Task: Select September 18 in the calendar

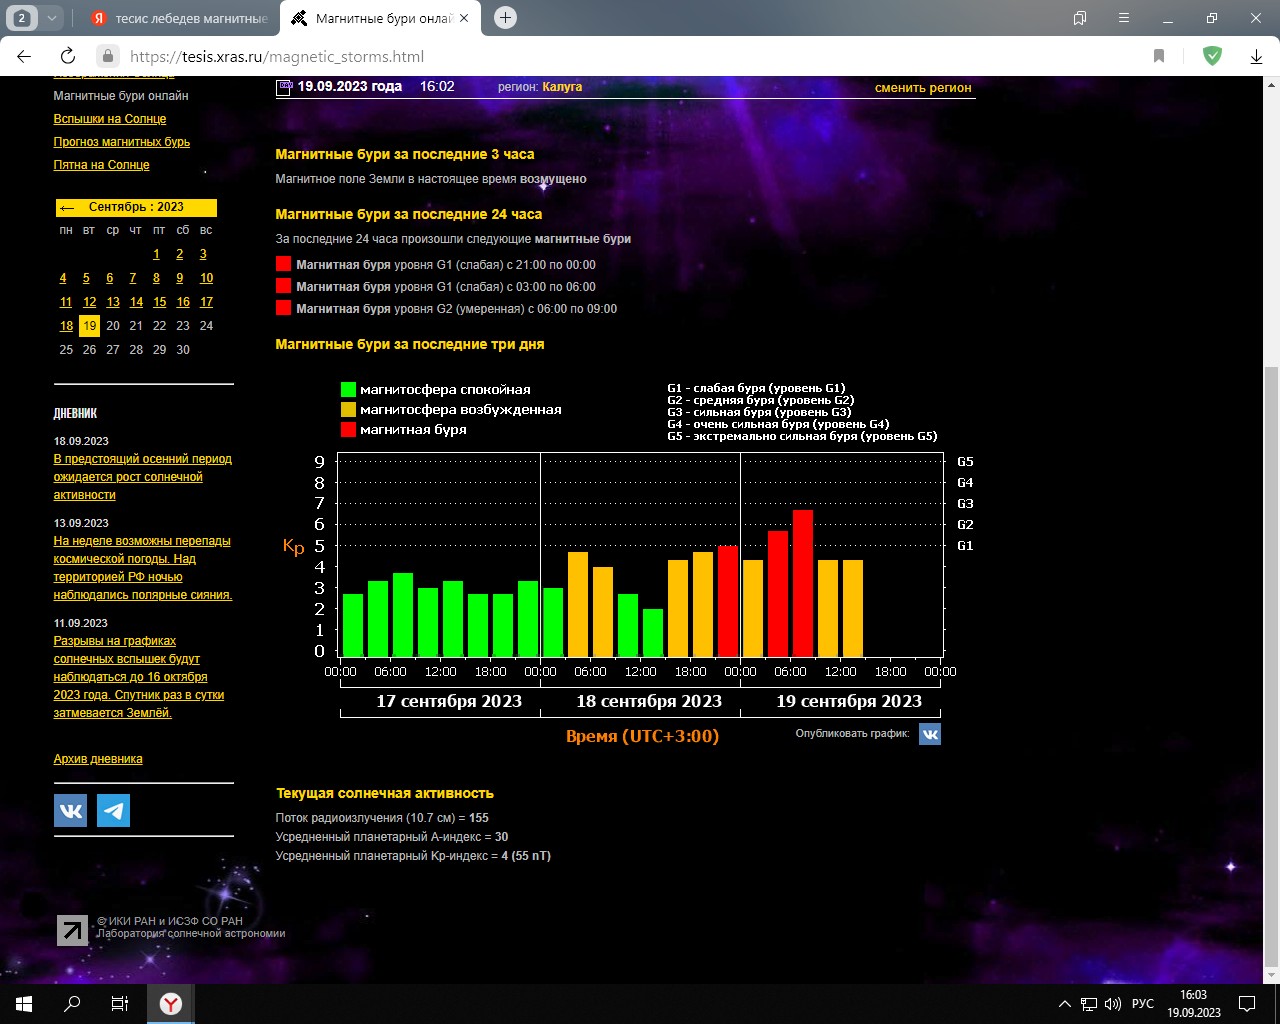Action: point(66,326)
